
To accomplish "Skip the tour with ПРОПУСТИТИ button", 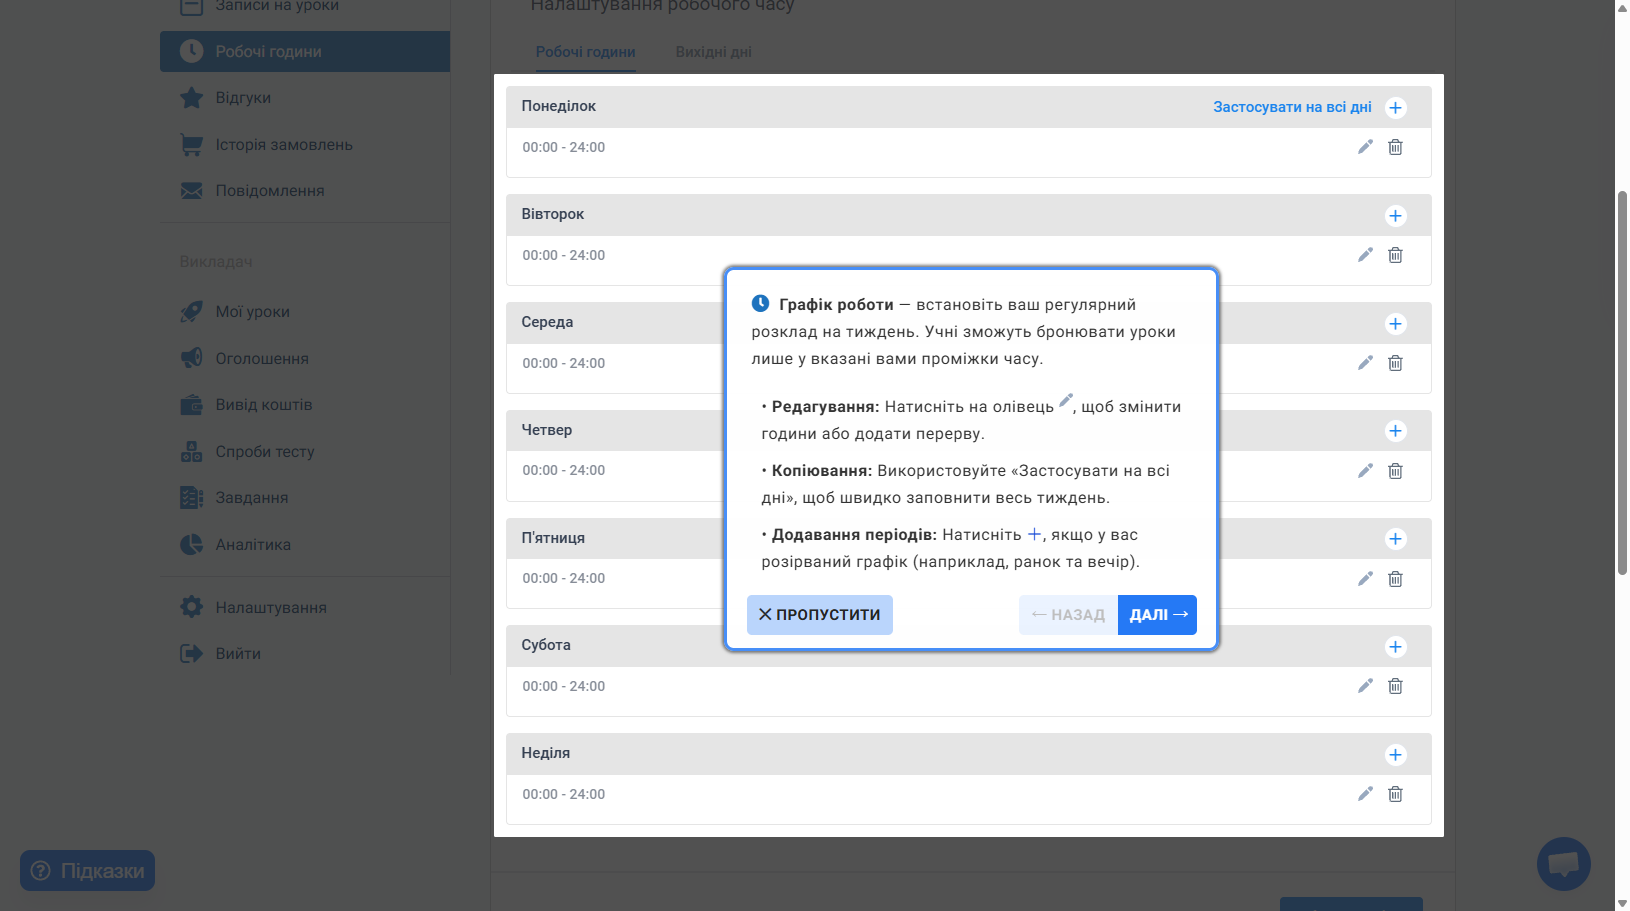I will [820, 615].
